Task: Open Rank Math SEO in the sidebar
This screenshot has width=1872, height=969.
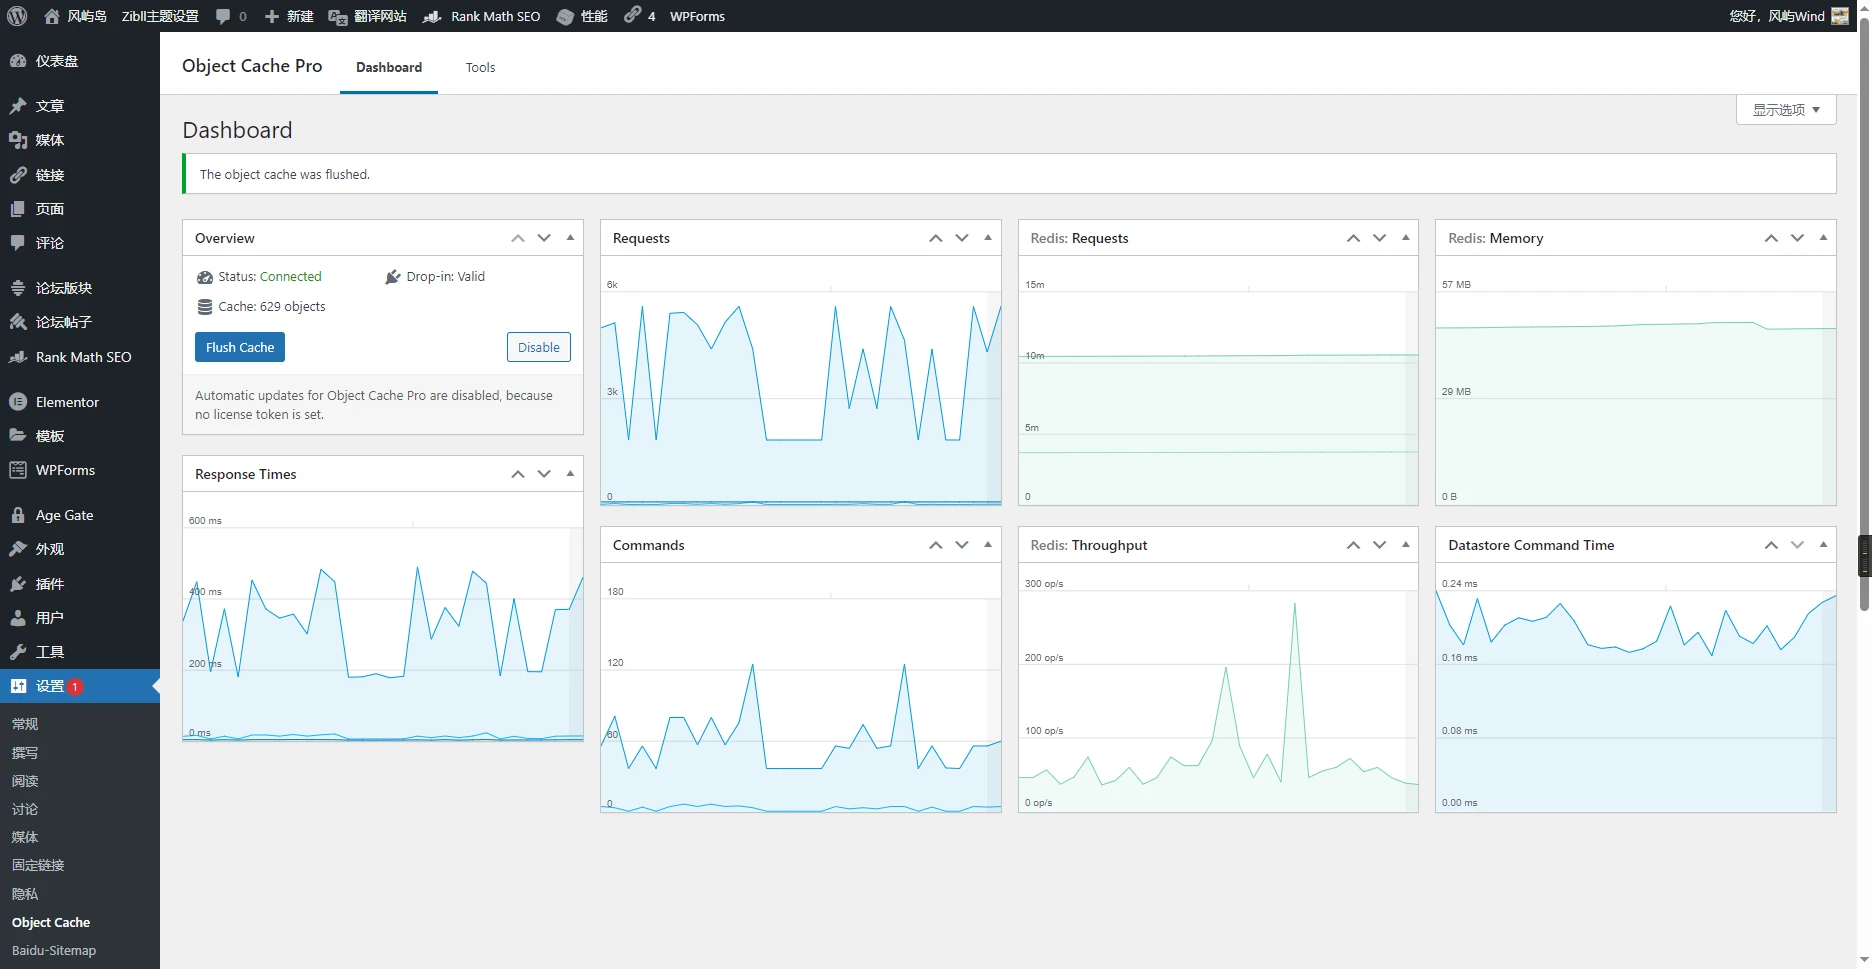Action: coord(83,357)
